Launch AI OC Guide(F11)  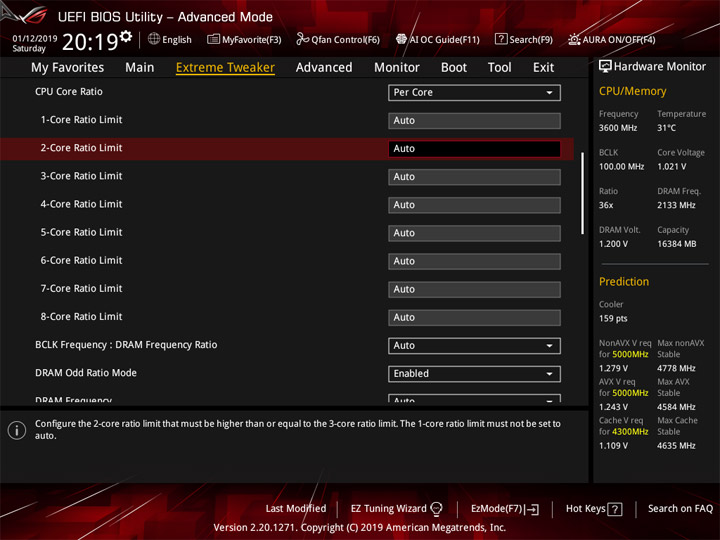pos(438,39)
